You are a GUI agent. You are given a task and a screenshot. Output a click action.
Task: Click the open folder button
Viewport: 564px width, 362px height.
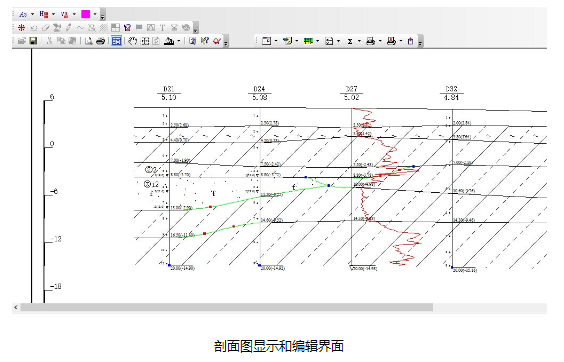click(x=22, y=41)
